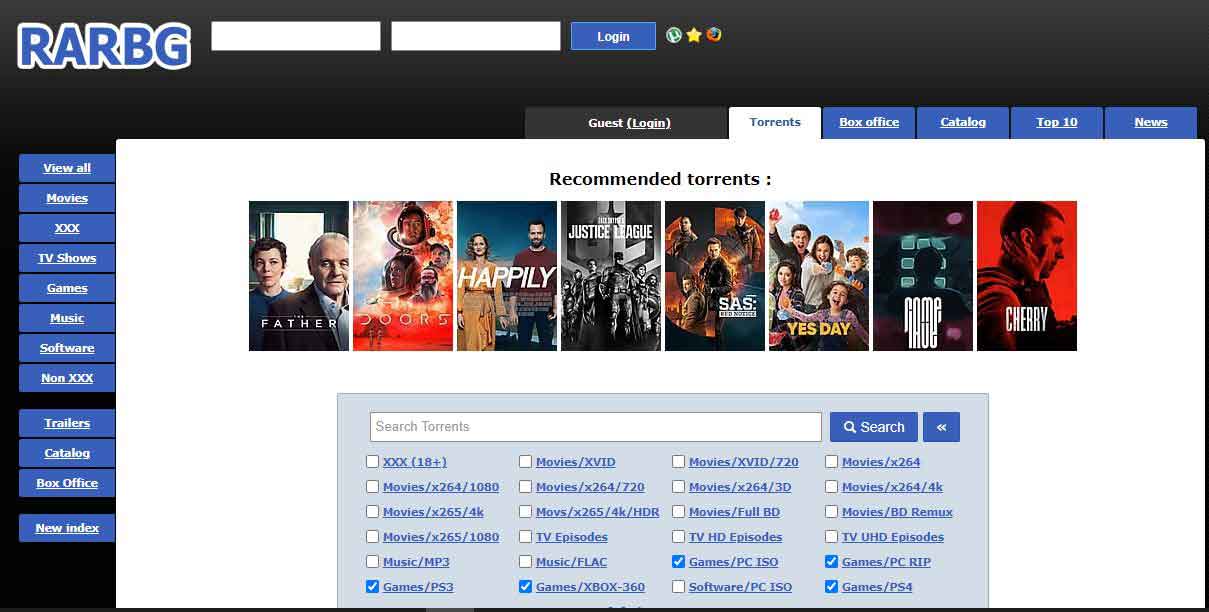Open the Yes Day movie poster

tap(819, 276)
